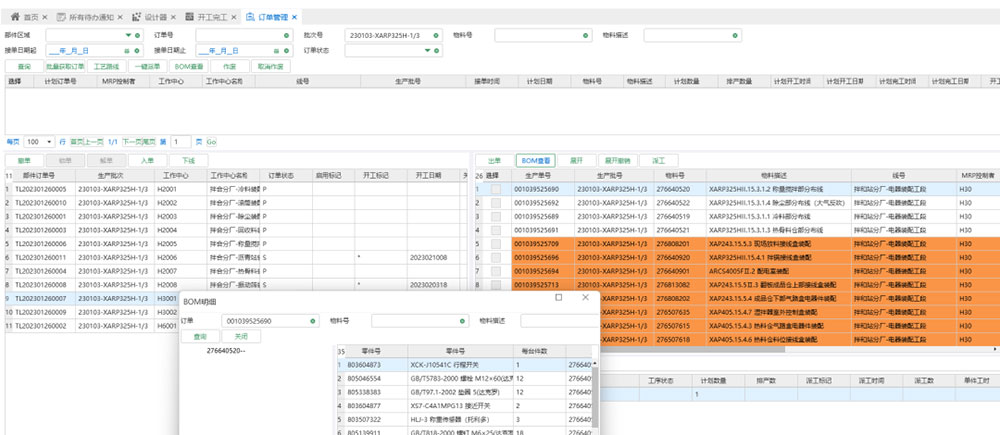Image resolution: width=1000 pixels, height=435 pixels.
Task: Switch to the 开工完工 tab
Action: click(212, 16)
